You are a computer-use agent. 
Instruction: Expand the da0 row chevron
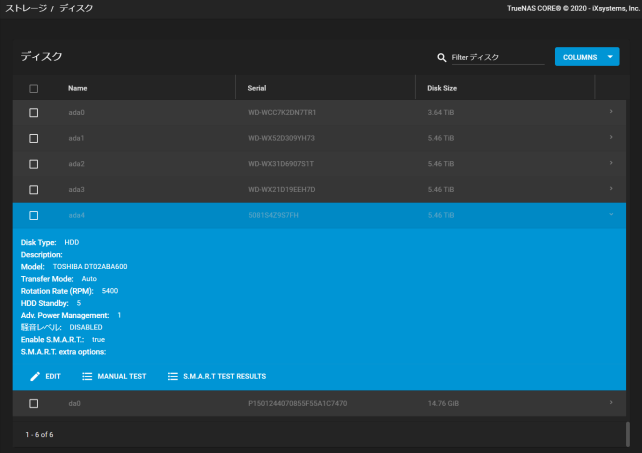point(610,403)
